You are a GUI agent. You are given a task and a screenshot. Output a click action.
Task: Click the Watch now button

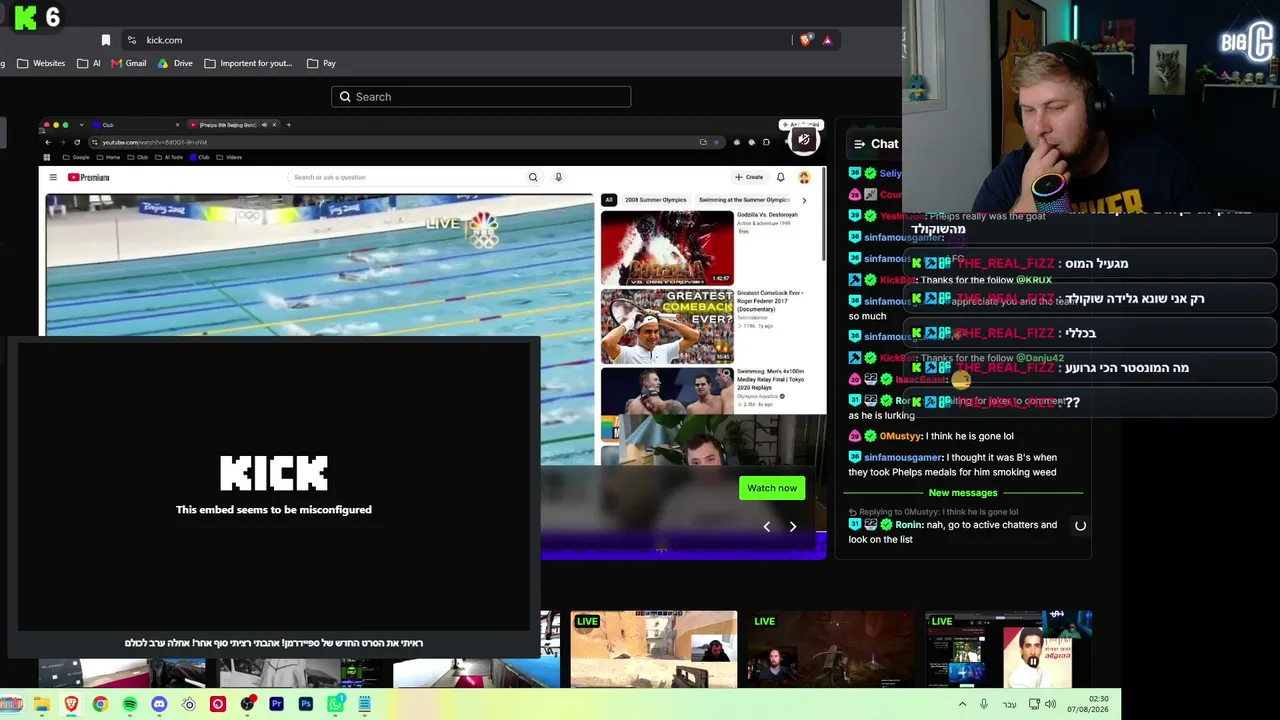[x=772, y=488]
